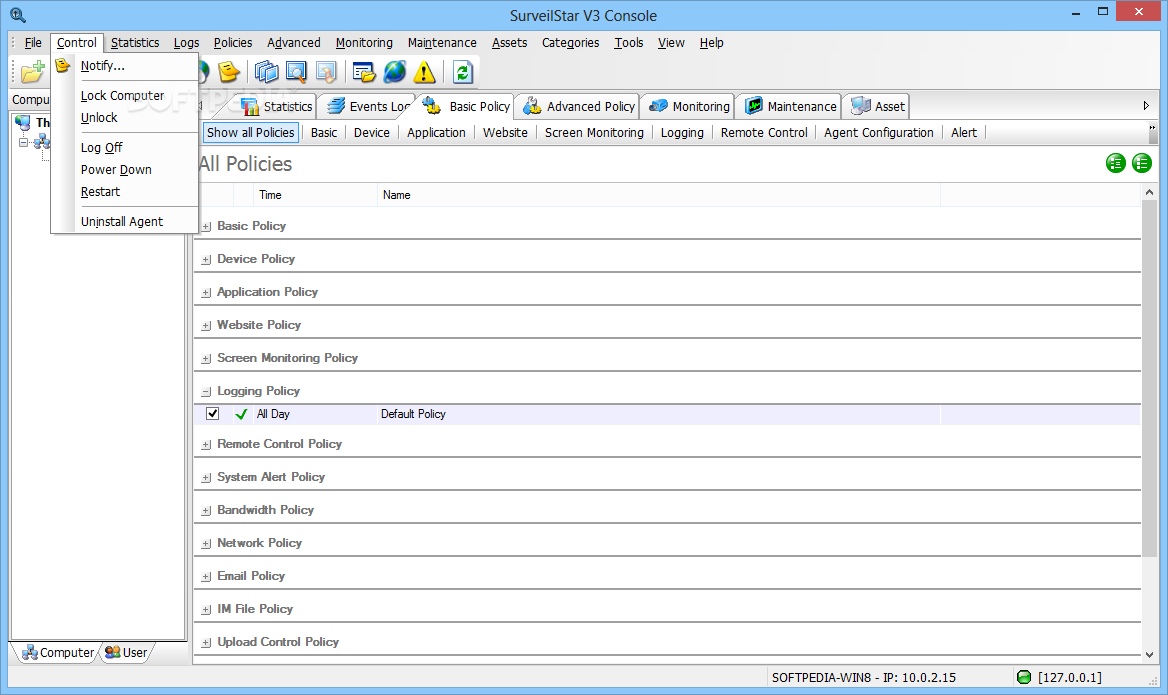Click the green status indicator near 127.0.0.1
Viewport: 1168px width, 695px height.
[1024, 677]
